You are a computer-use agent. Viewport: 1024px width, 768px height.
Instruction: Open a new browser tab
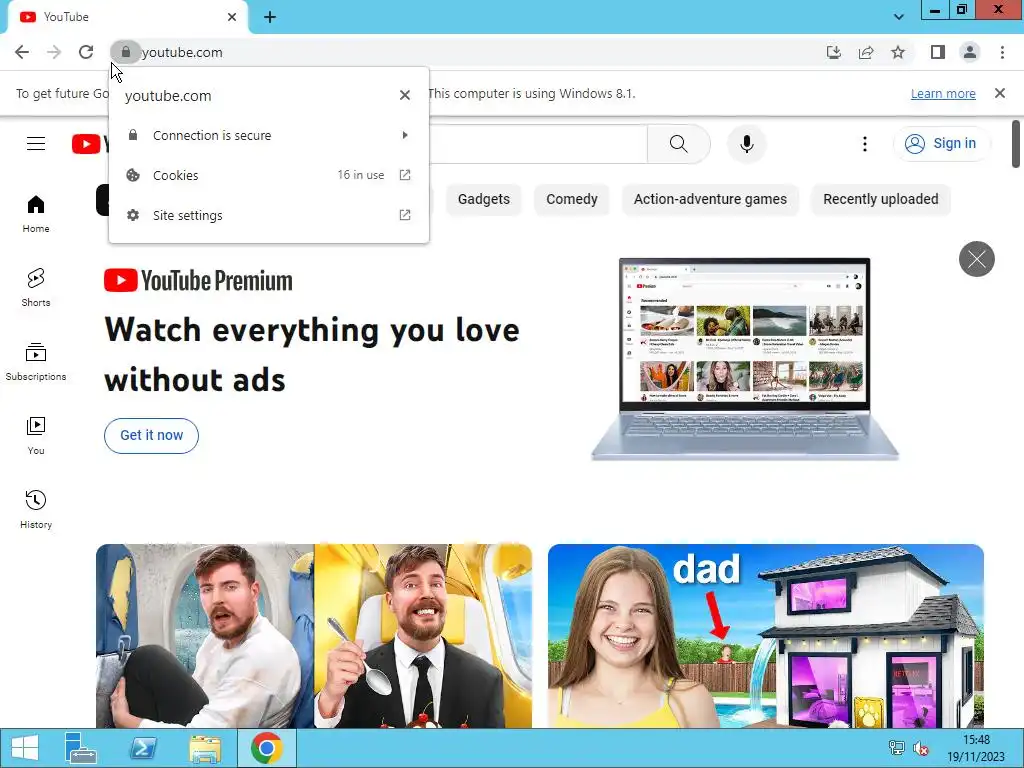point(270,17)
